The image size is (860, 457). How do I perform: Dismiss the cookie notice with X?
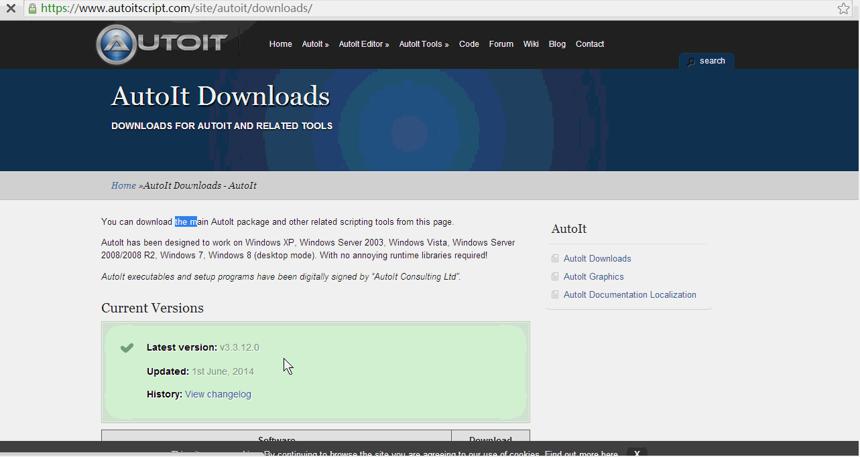coord(636,453)
